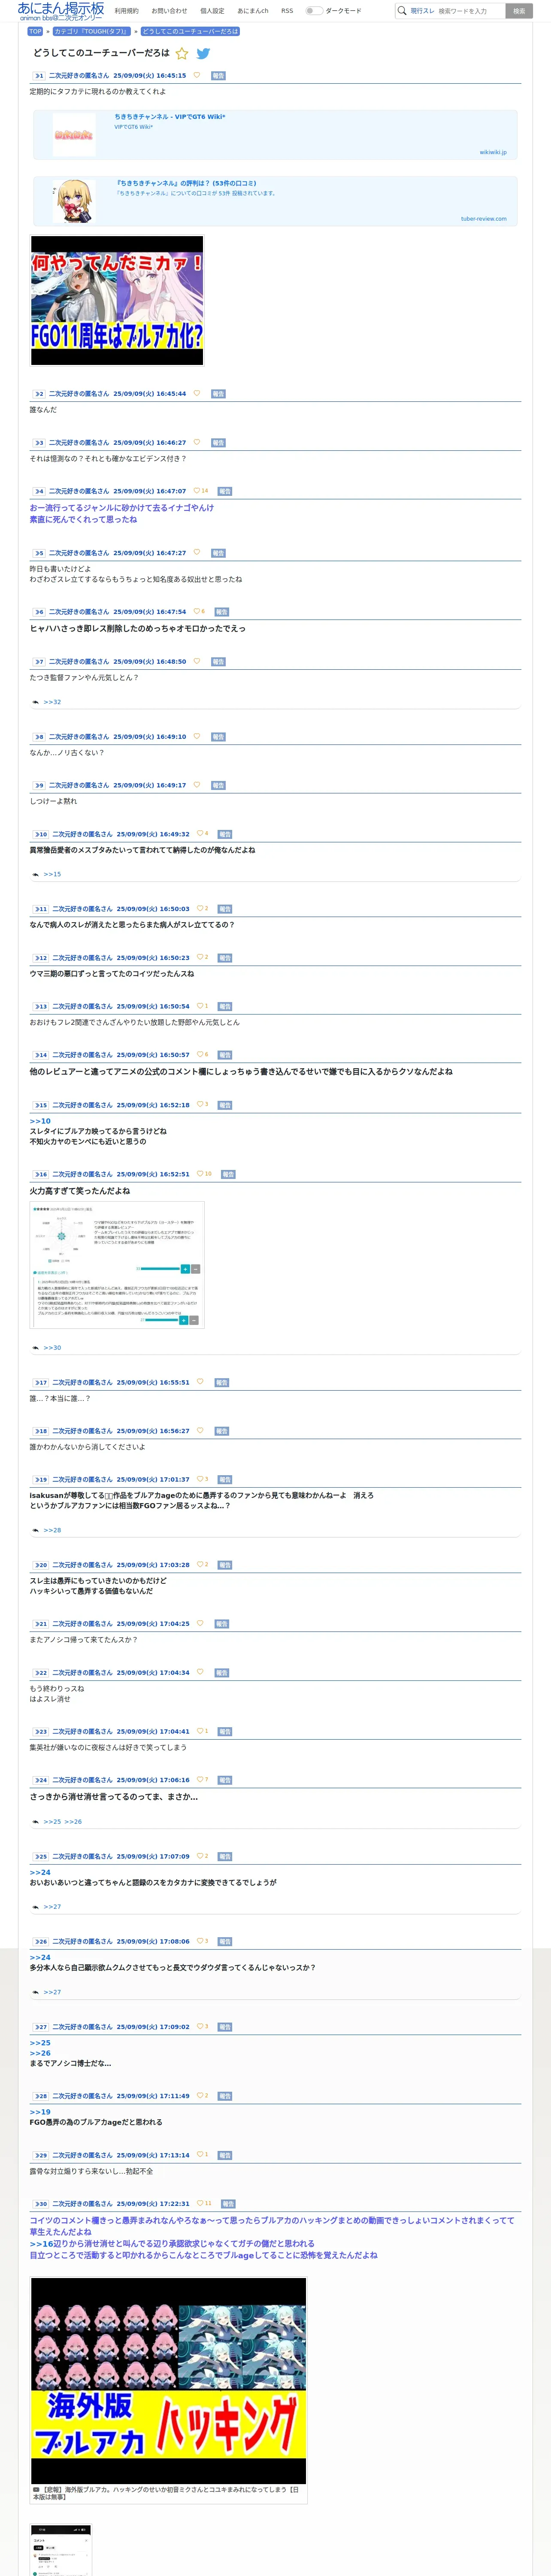
Task: Open お問い合わせ in the header menu
Action: (169, 11)
